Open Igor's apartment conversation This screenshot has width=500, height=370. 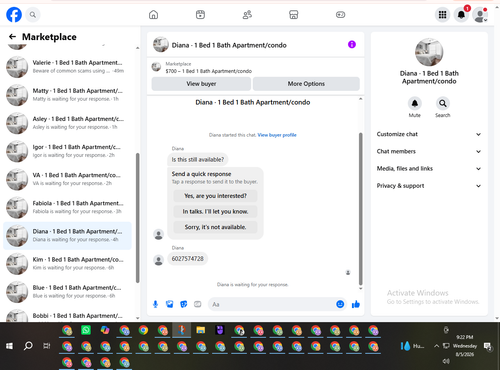pos(67,151)
